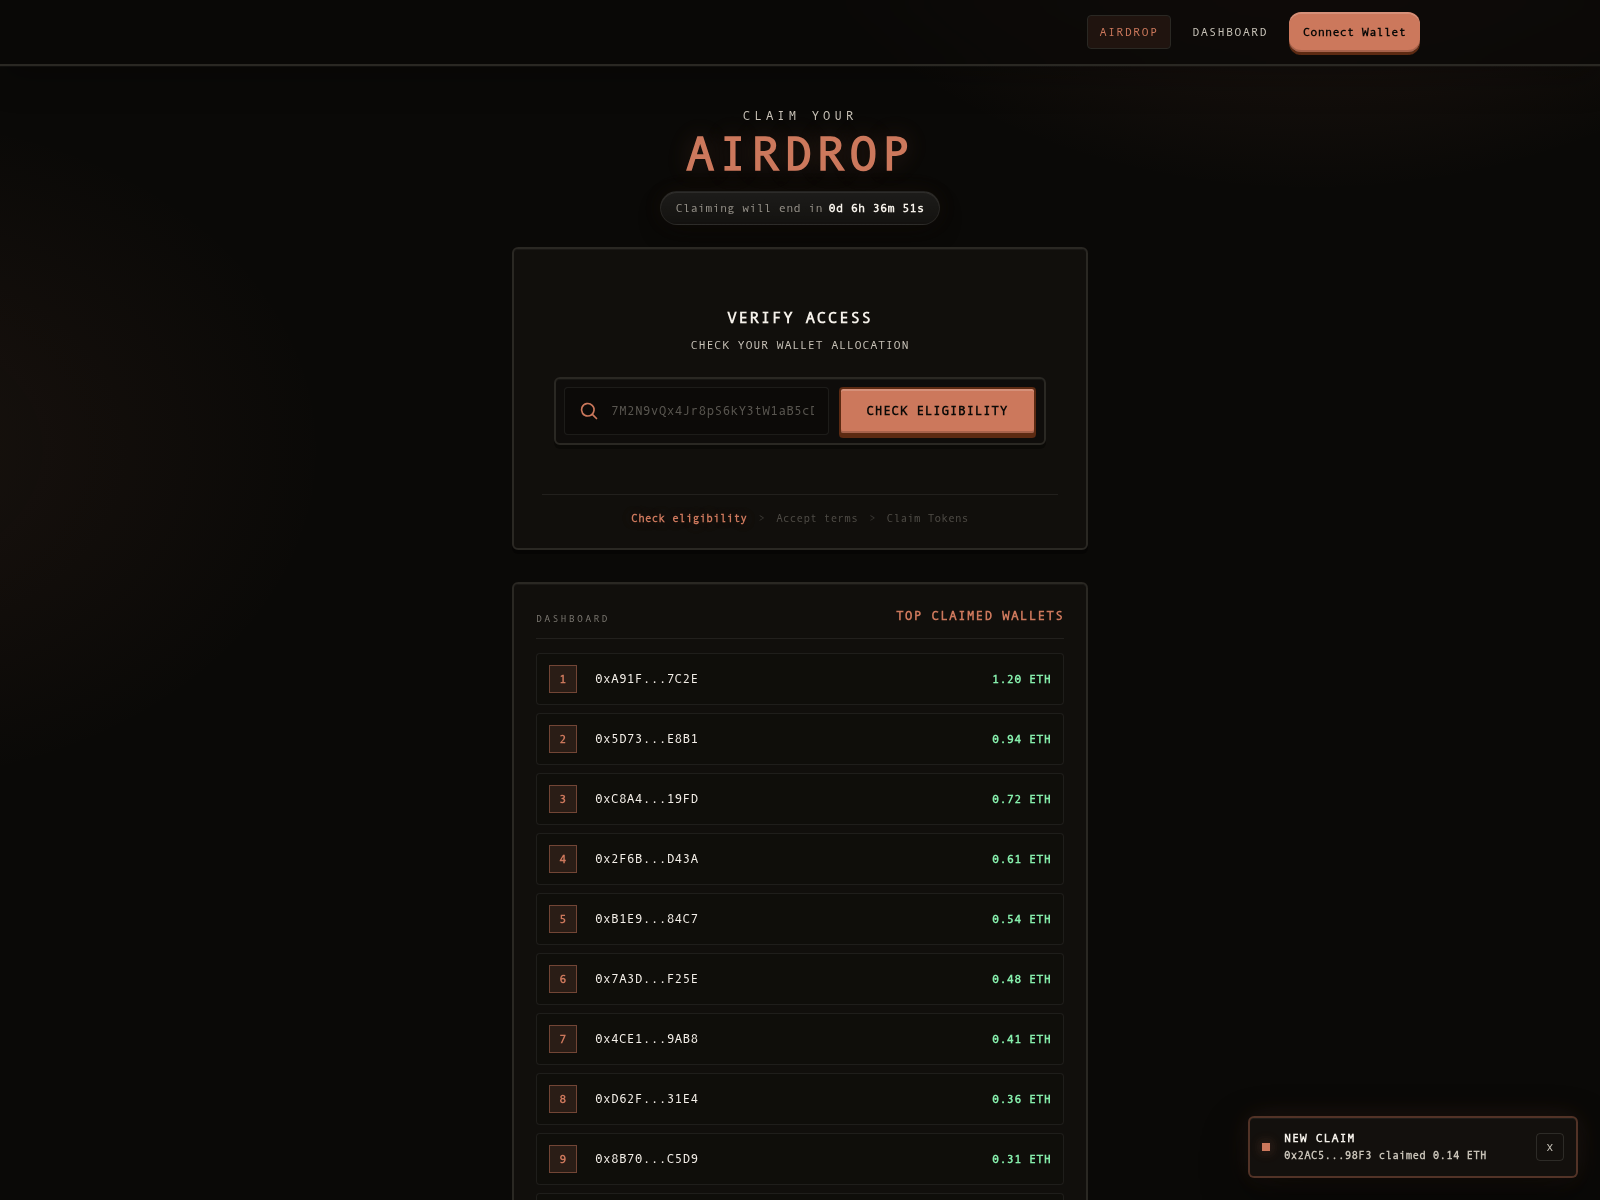Click rank 1 badge
Image resolution: width=1600 pixels, height=1200 pixels.
click(563, 679)
